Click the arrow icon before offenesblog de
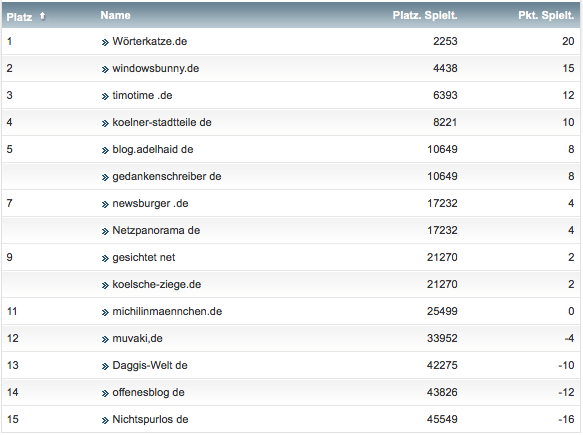583x435 pixels. (x=105, y=393)
